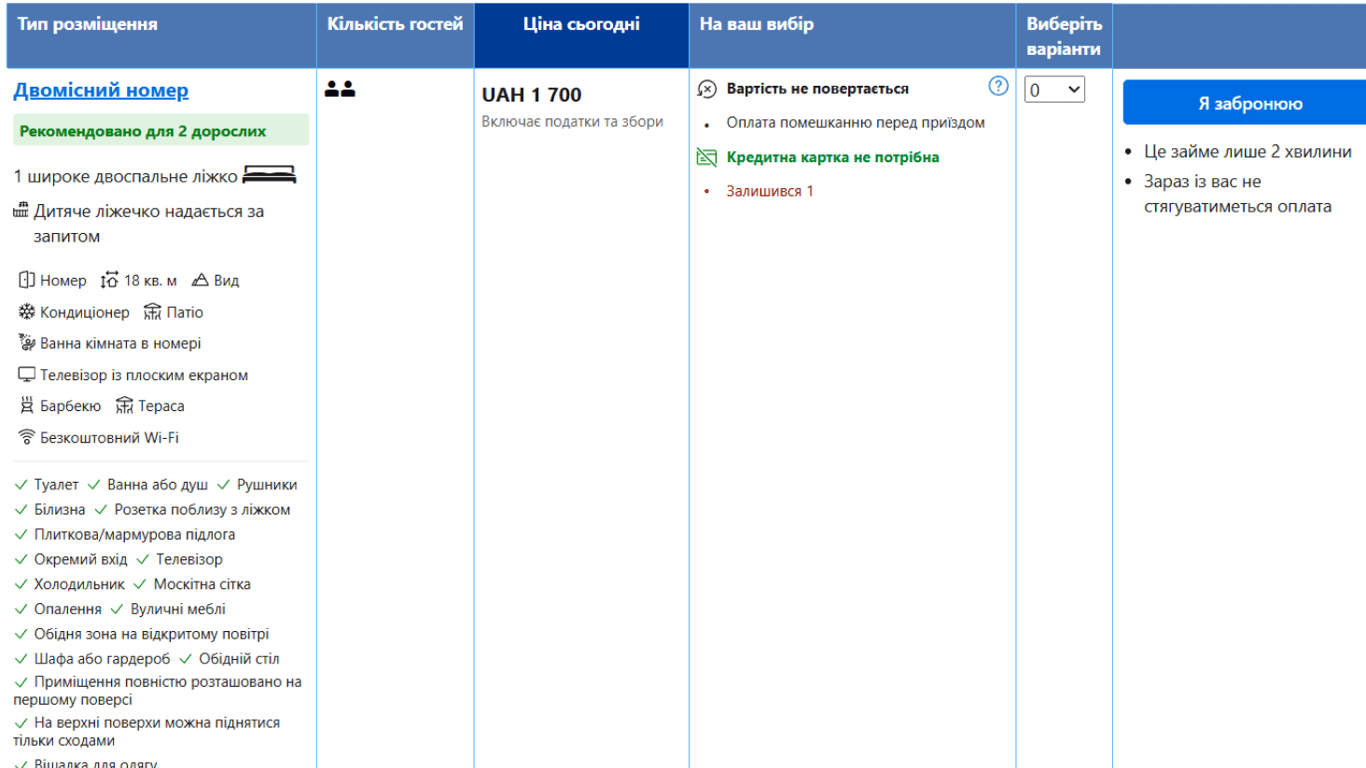Click the UAH 1 700 price
Viewport: 1366px width, 768px height.
(531, 95)
